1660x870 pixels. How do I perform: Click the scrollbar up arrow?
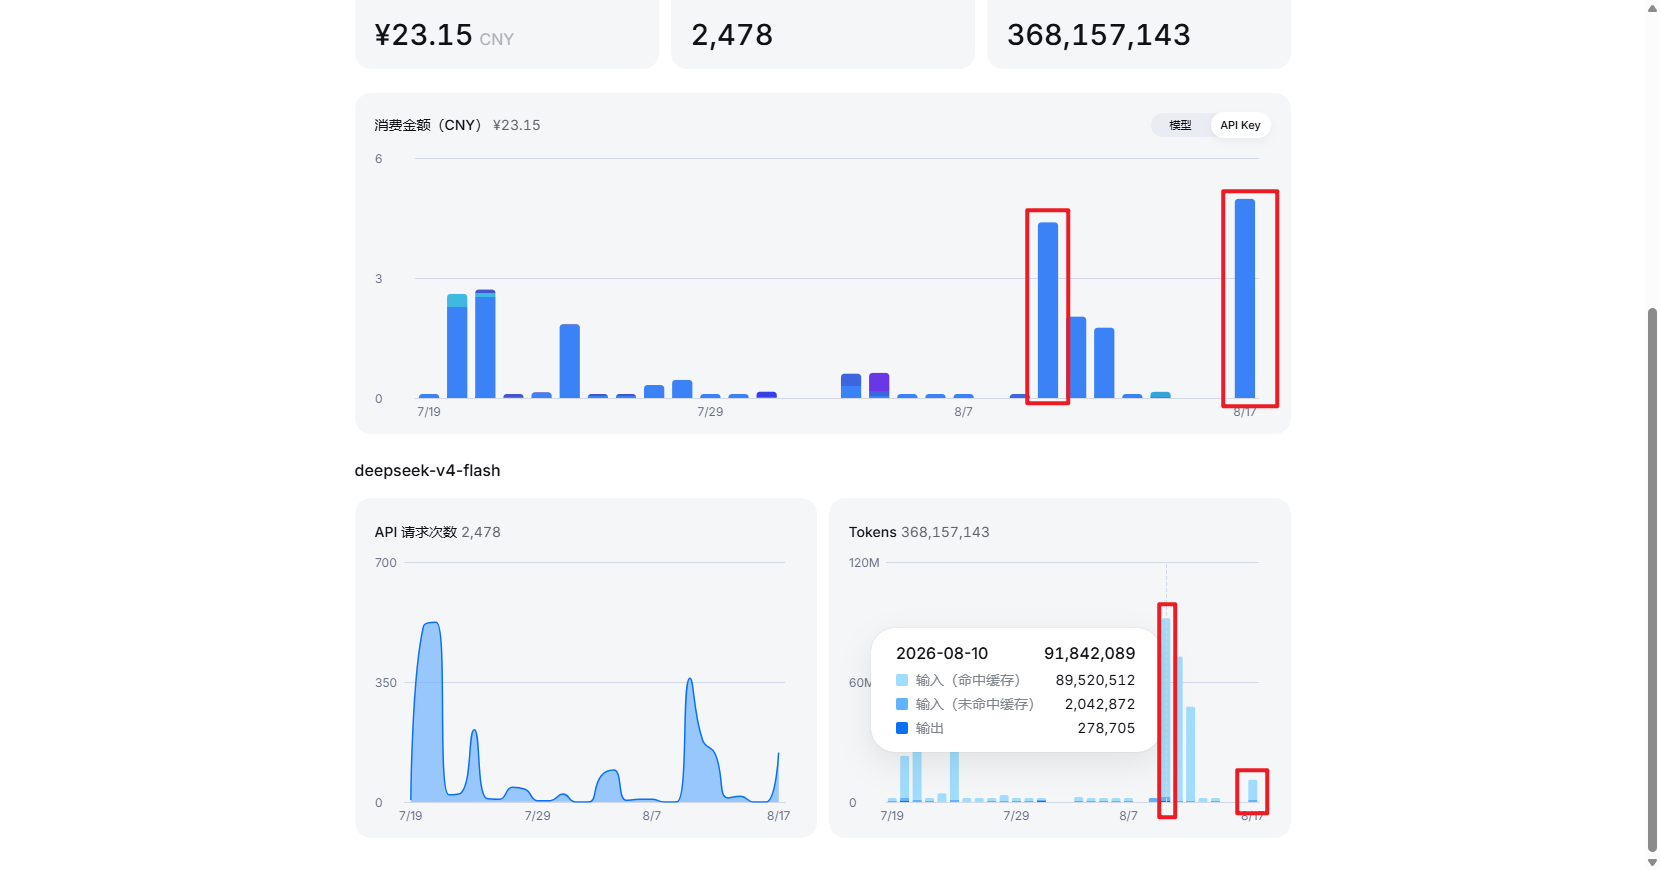click(x=1652, y=8)
